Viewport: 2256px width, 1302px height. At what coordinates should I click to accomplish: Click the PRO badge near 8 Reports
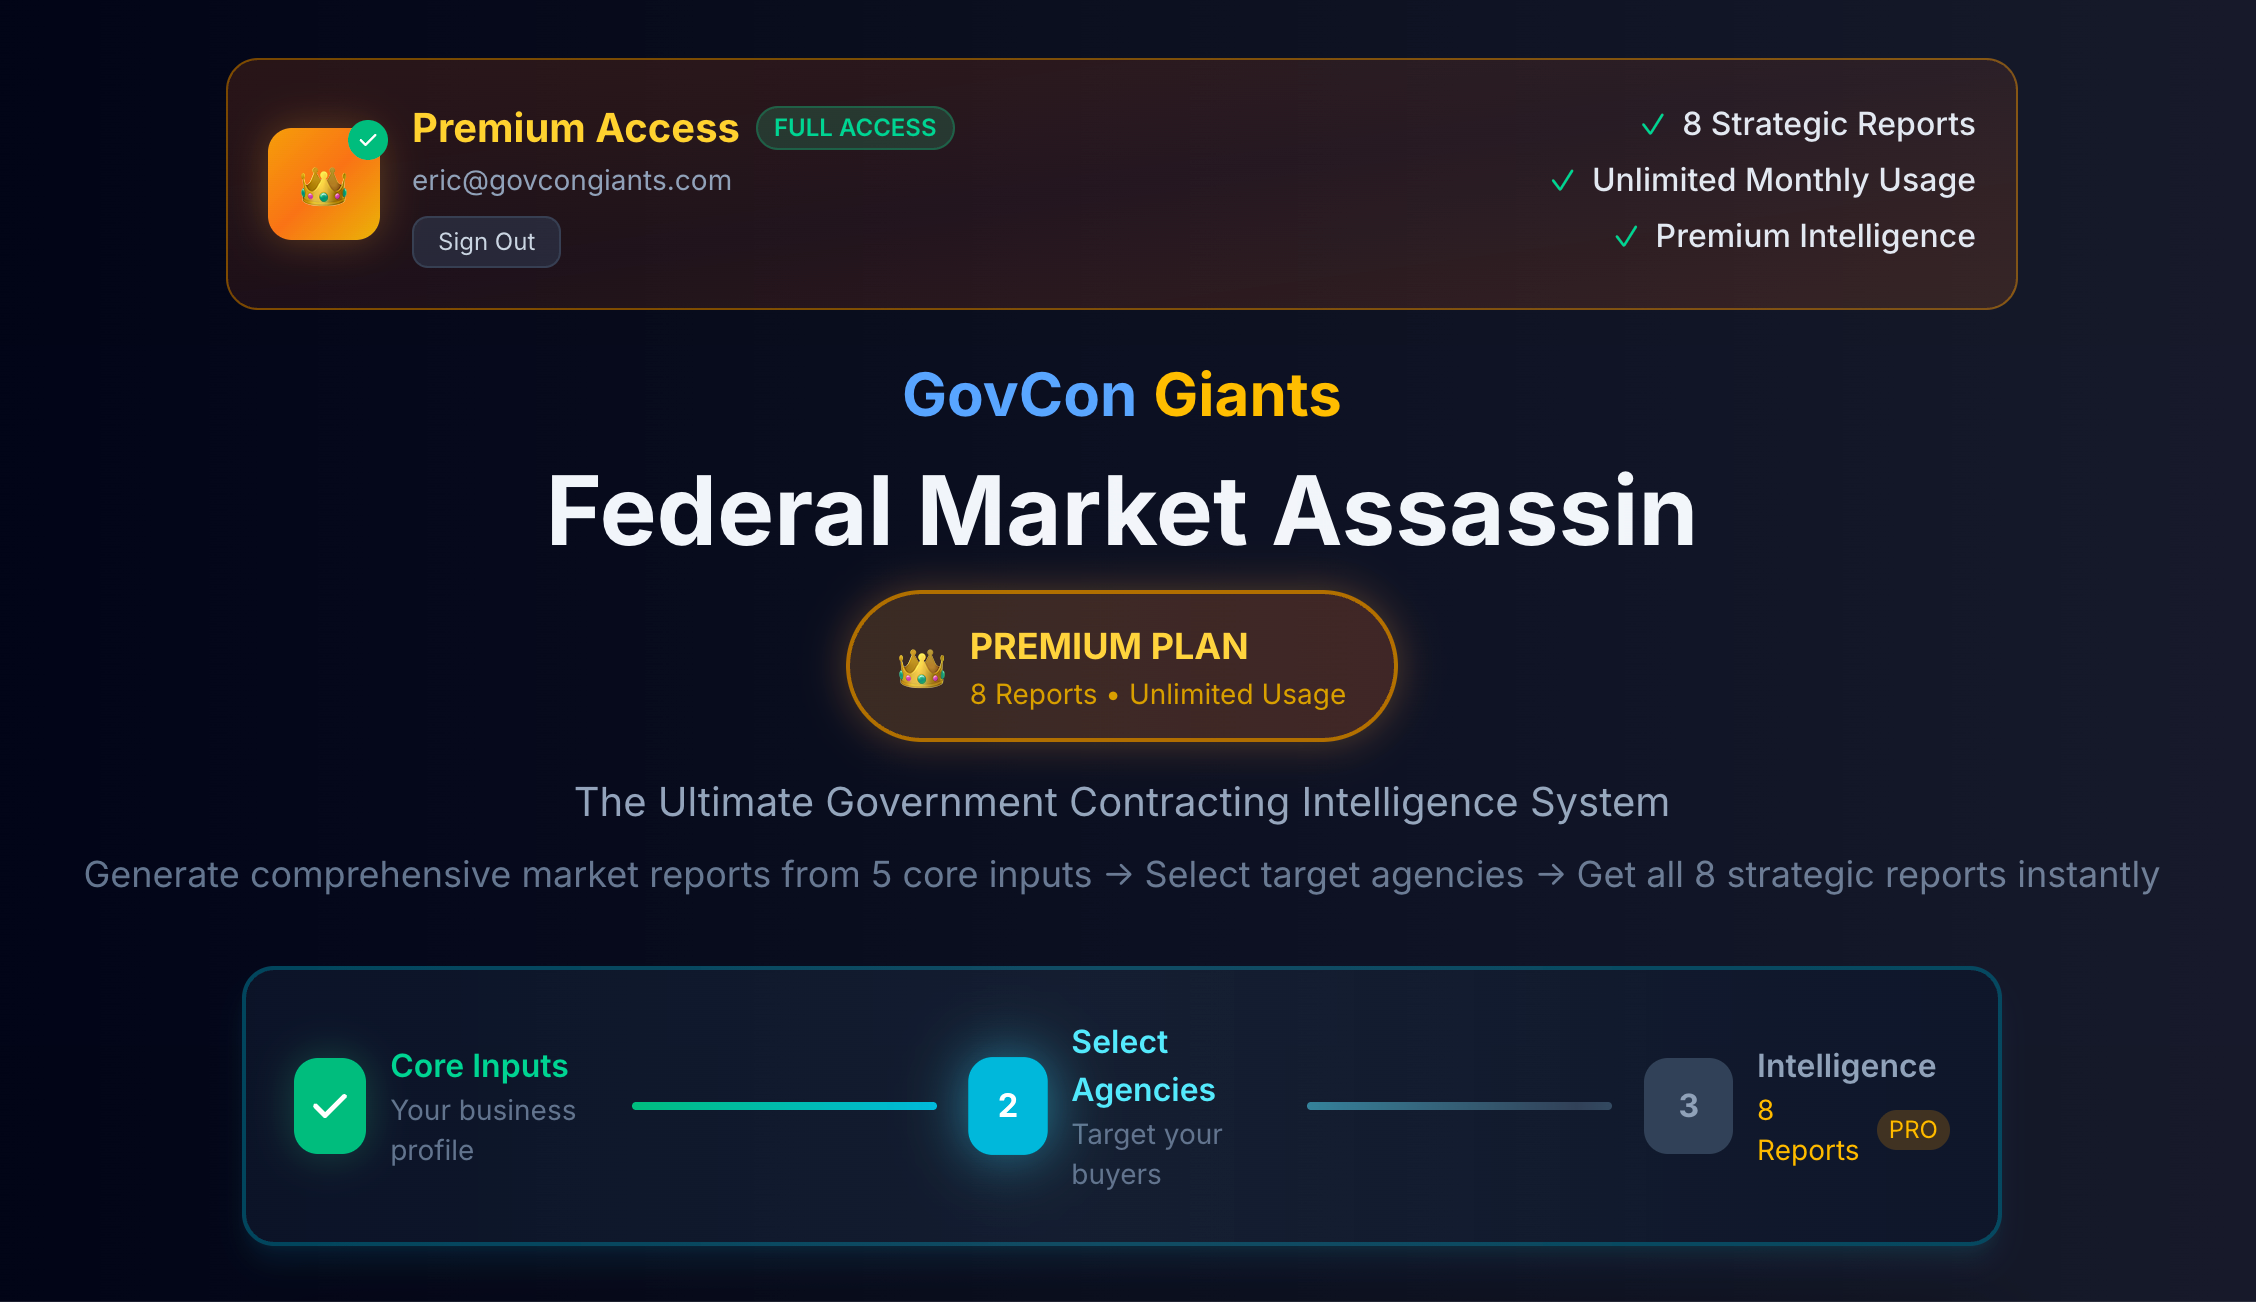click(x=1912, y=1130)
